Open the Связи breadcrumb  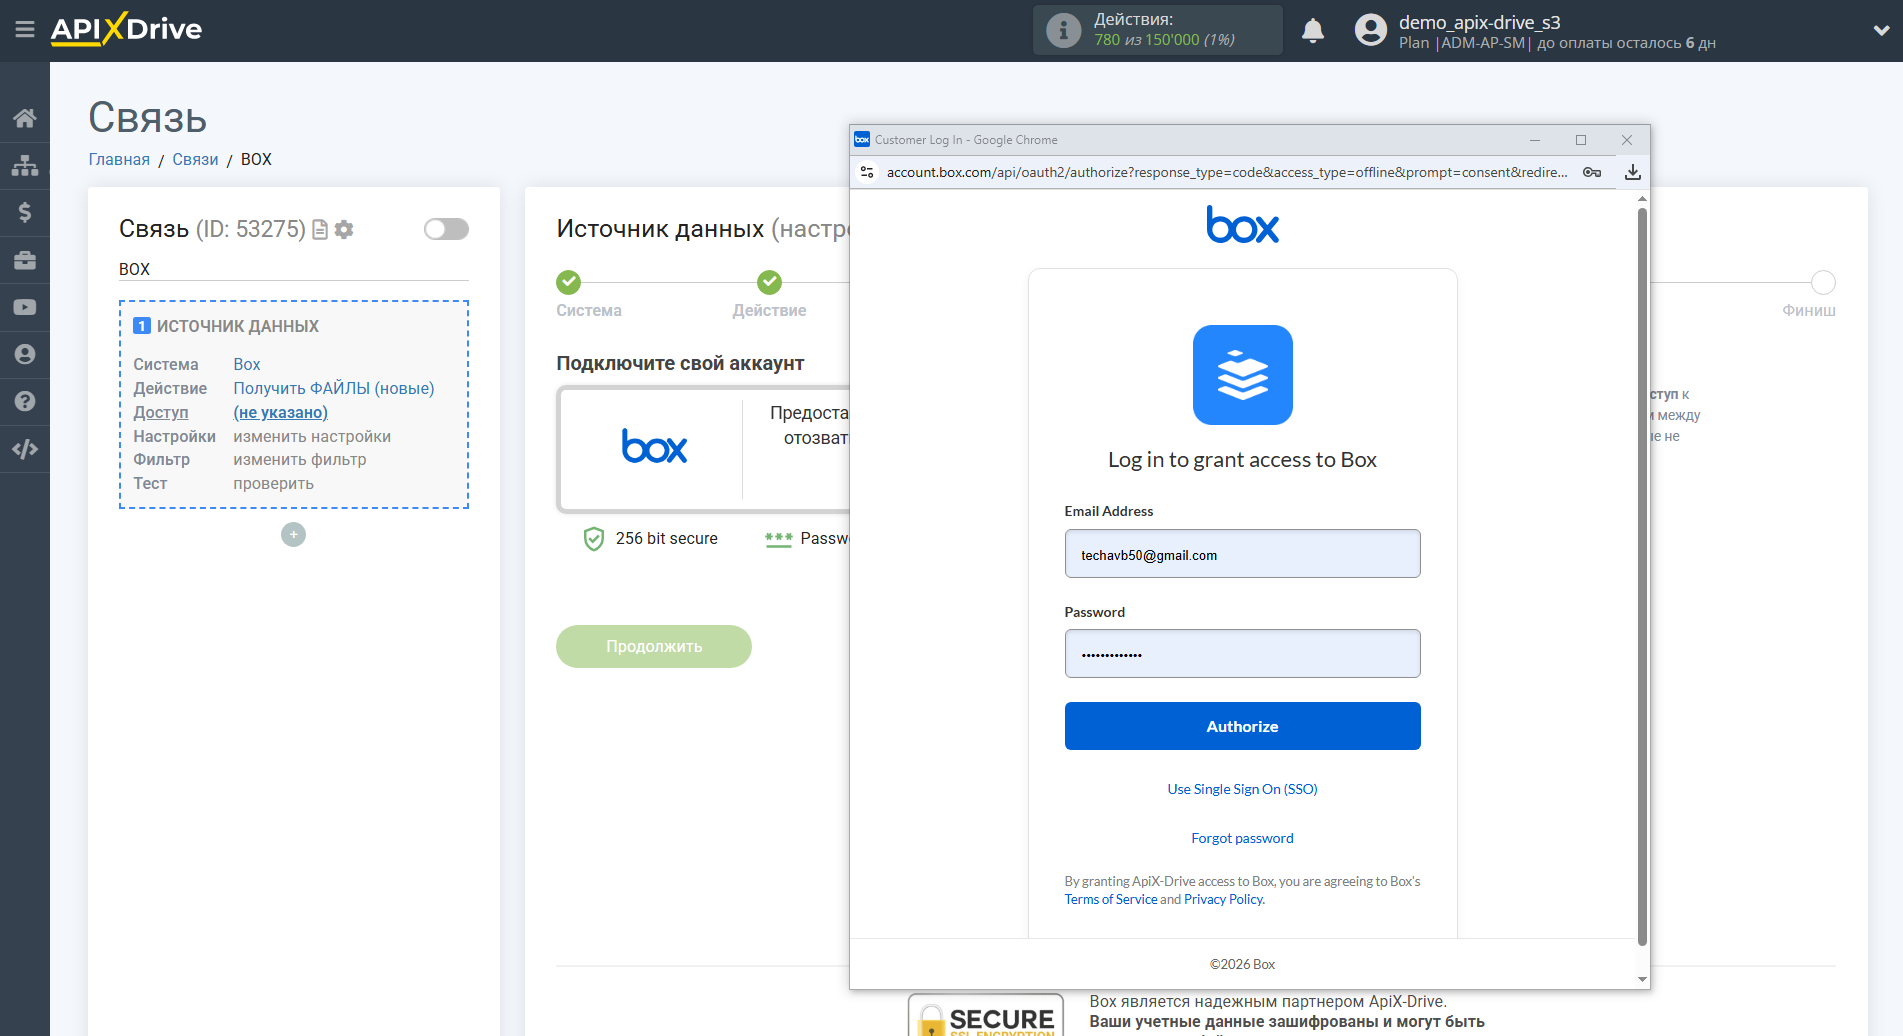195,159
